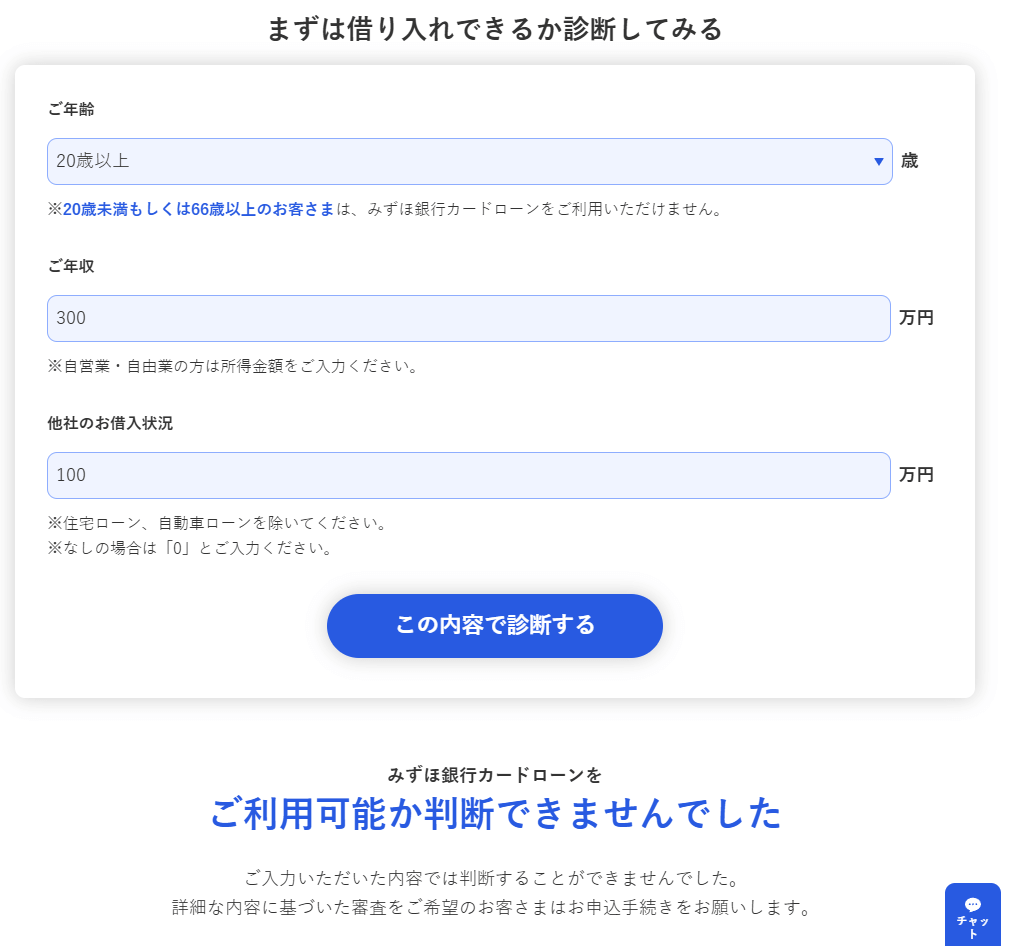Click the blue 20歳未満もしくは66歳以上のお客さま text

(x=199, y=209)
